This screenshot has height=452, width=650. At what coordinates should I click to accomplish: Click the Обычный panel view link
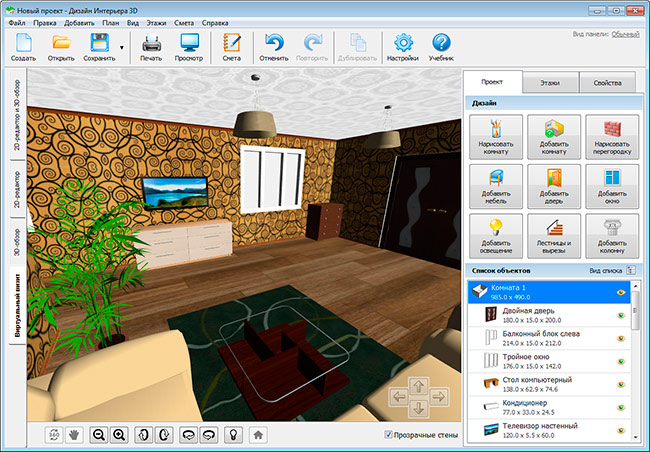coord(626,34)
